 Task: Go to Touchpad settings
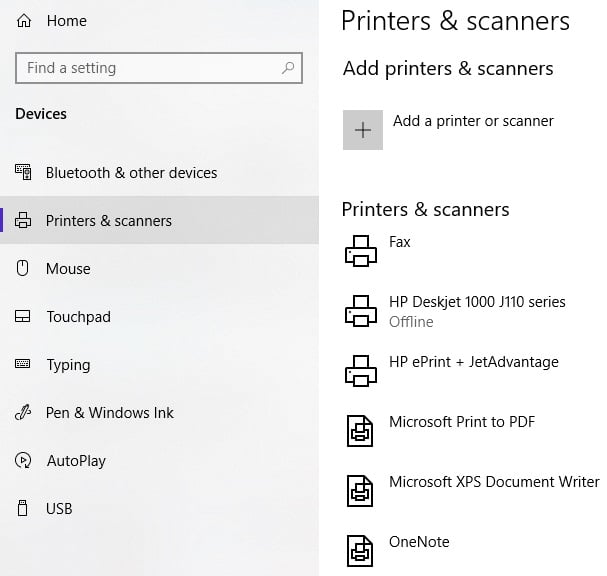click(78, 317)
